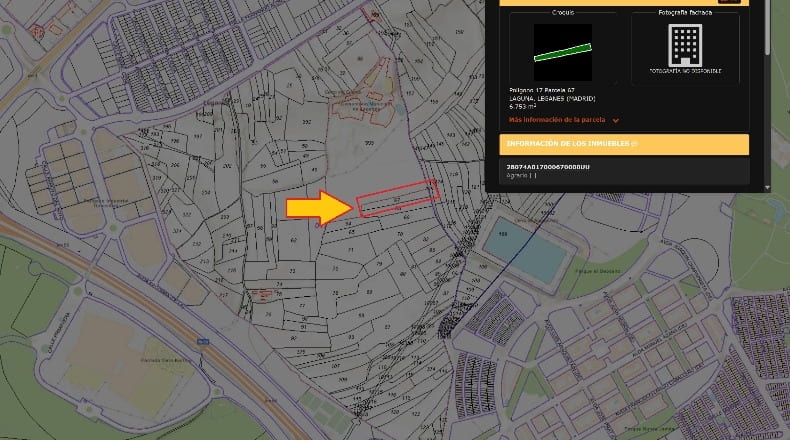
Task: Click info icon beside 'INFORMACIÓN DE LOS INMUEBLES'
Action: [x=634, y=144]
